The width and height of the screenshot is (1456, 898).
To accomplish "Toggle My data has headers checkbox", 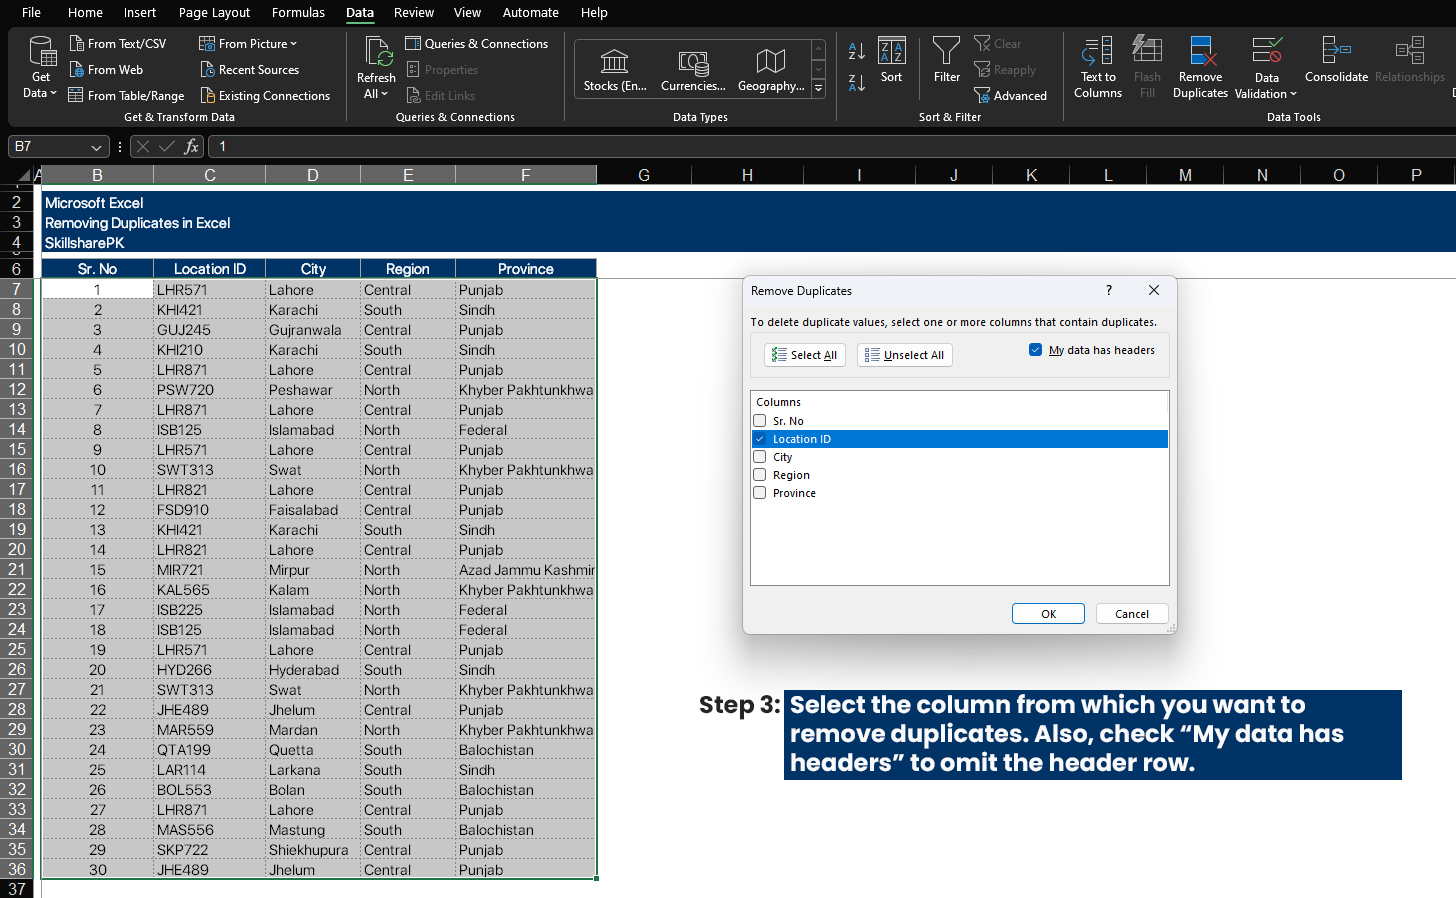I will [x=1035, y=350].
